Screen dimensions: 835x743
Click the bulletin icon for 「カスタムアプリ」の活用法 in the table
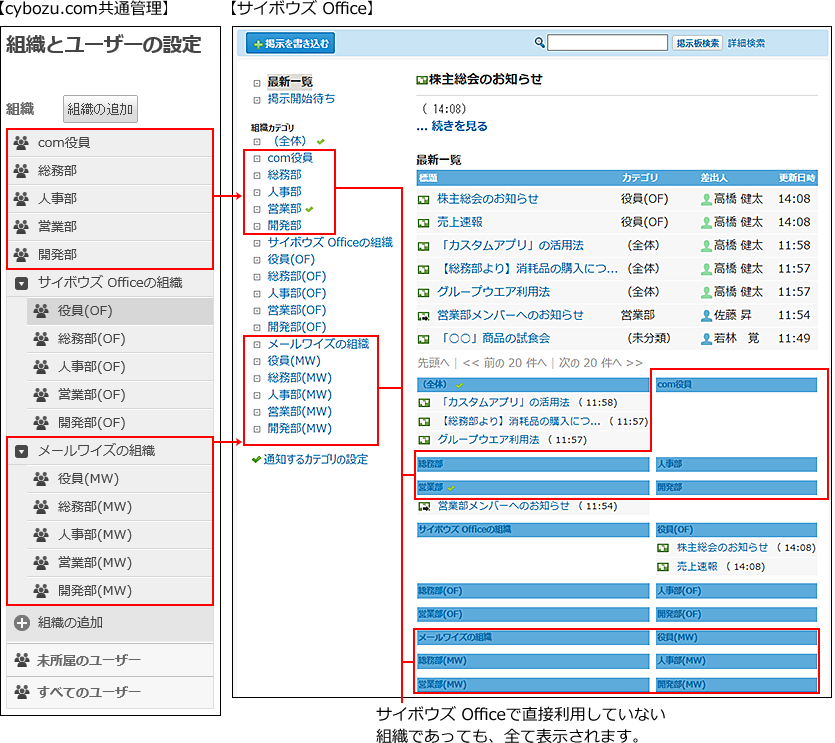(423, 247)
